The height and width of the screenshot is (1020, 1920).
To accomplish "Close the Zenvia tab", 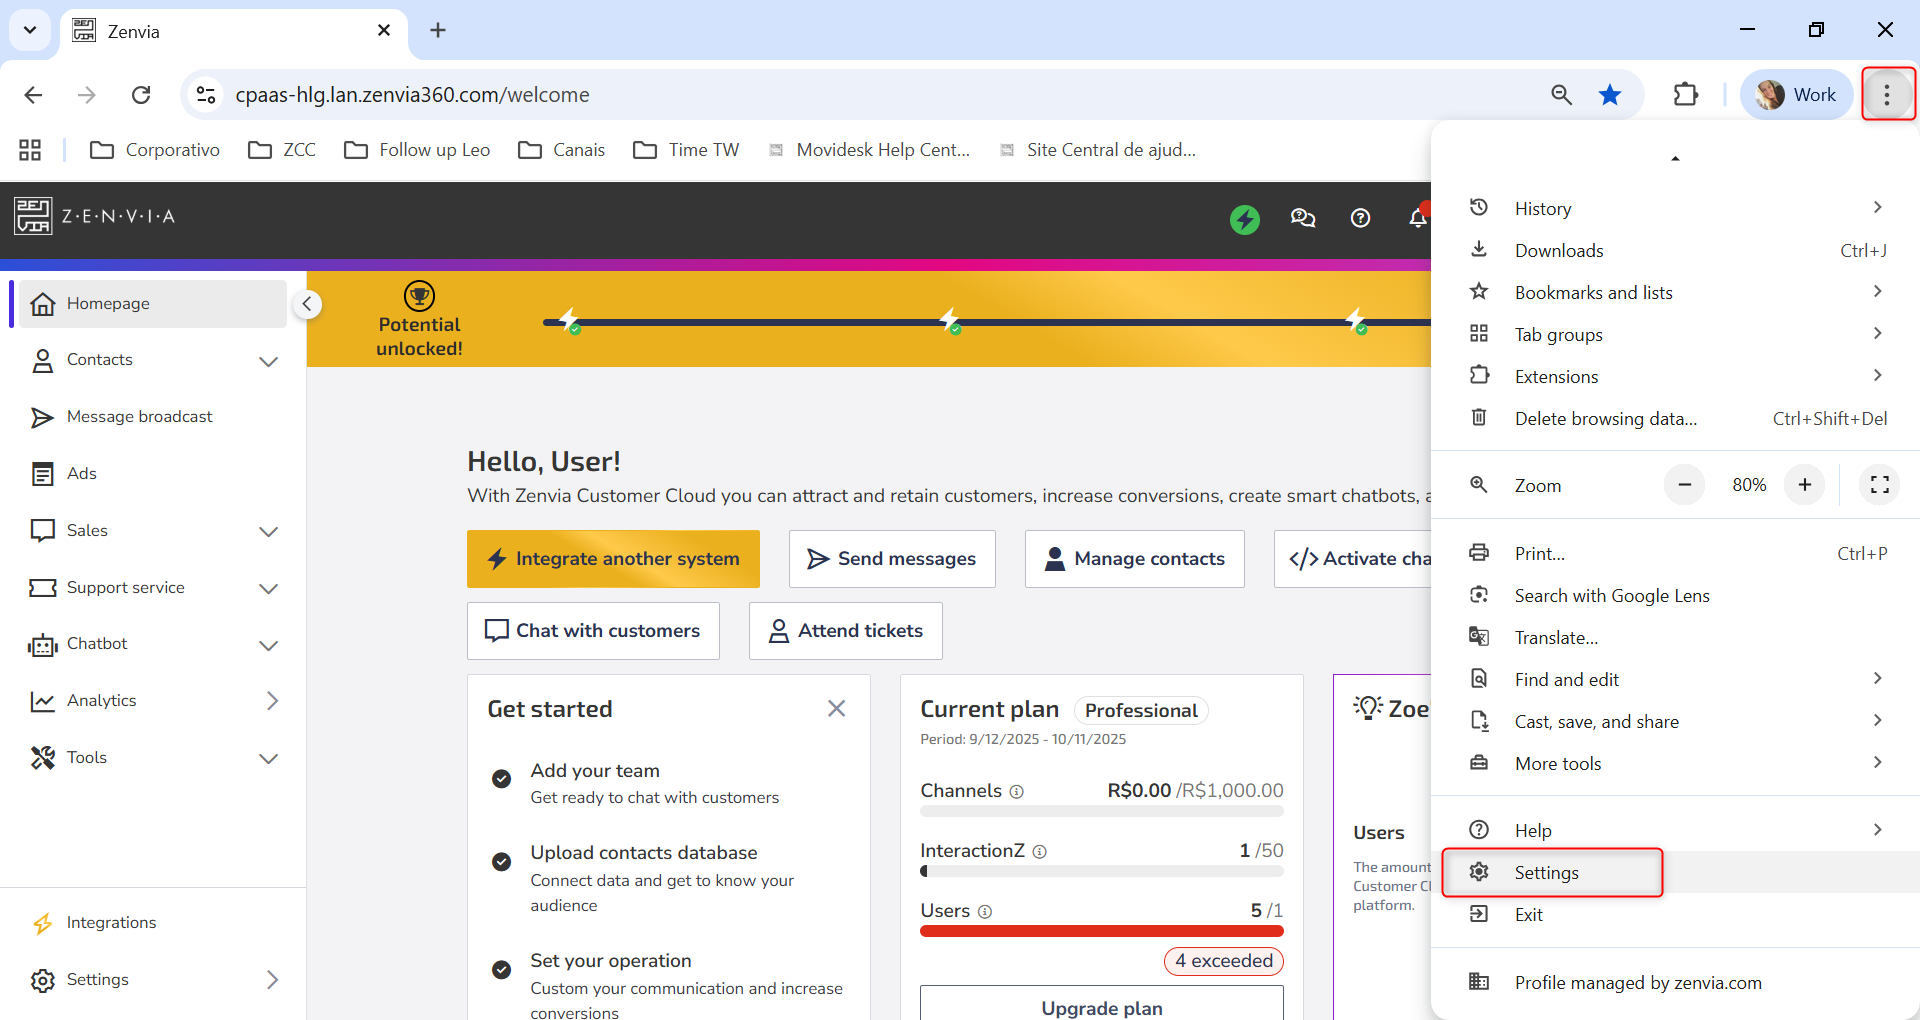I will coord(384,31).
